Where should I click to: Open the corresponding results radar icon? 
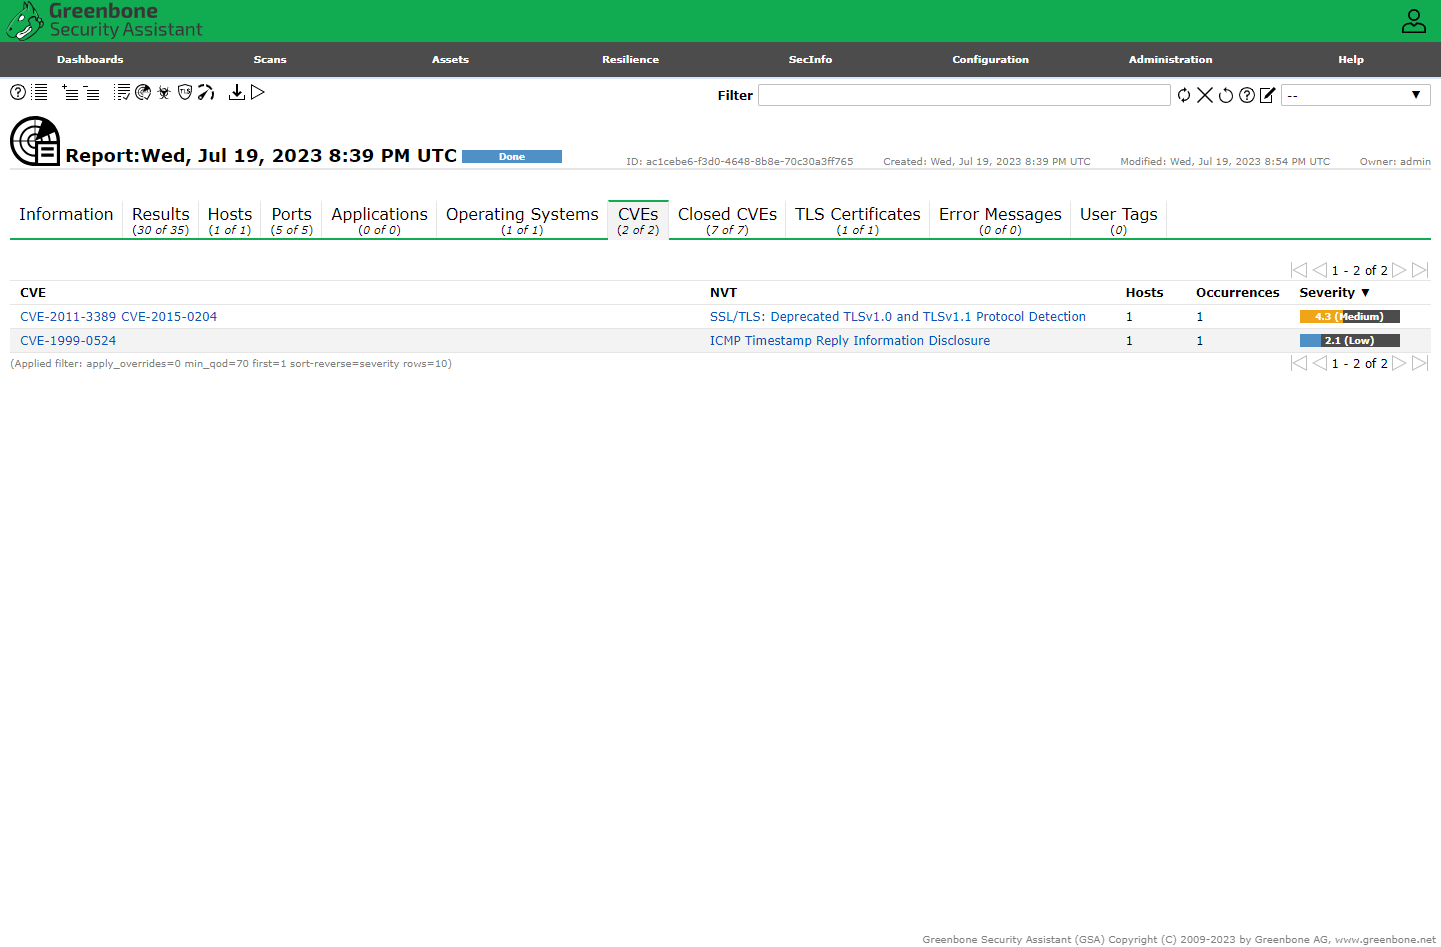(x=143, y=92)
